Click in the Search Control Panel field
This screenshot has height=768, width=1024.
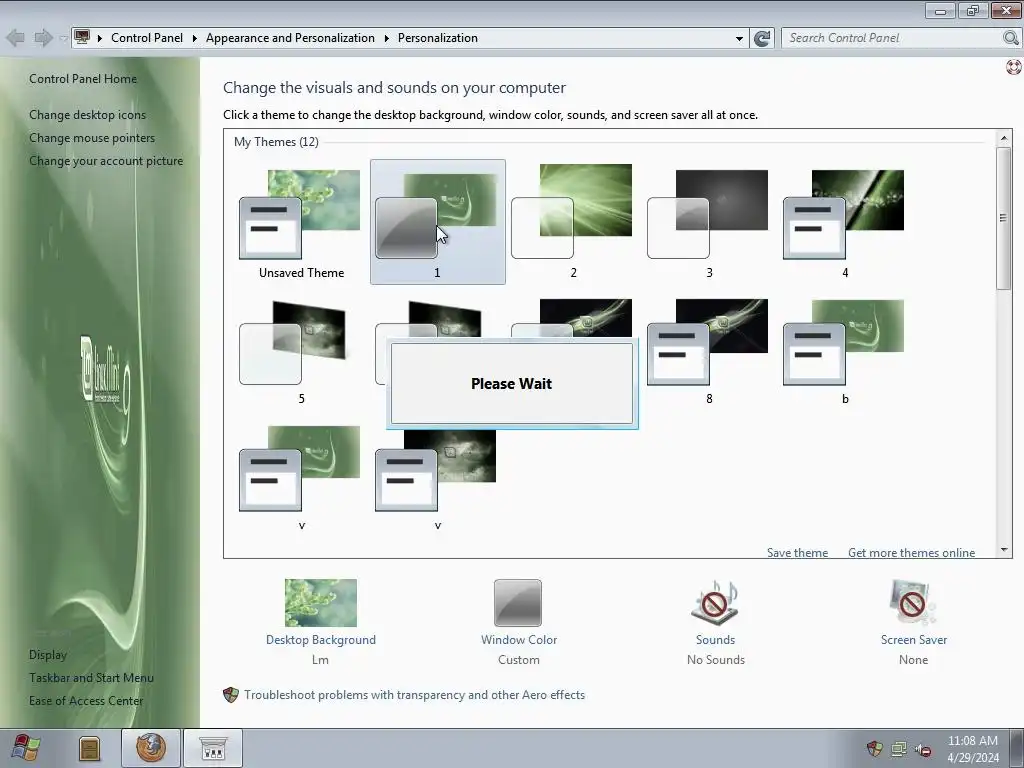(x=891, y=38)
